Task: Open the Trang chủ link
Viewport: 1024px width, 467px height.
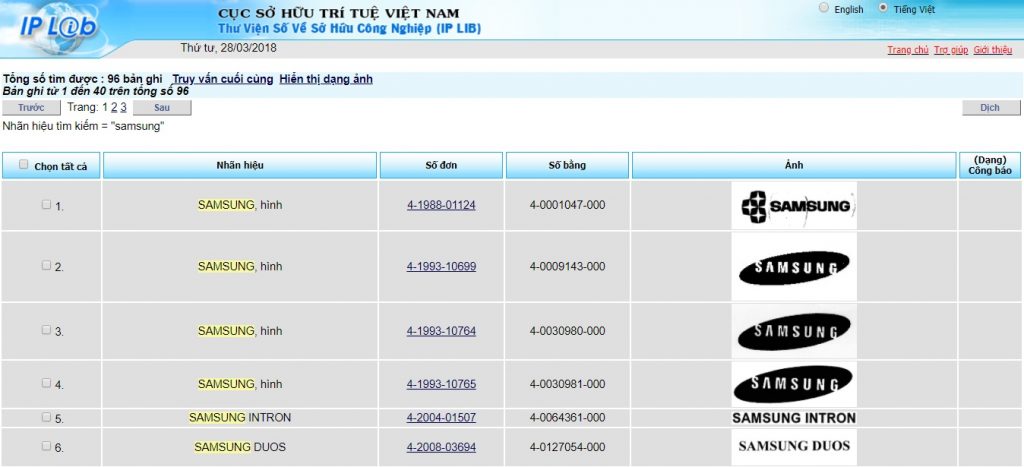Action: click(x=908, y=50)
